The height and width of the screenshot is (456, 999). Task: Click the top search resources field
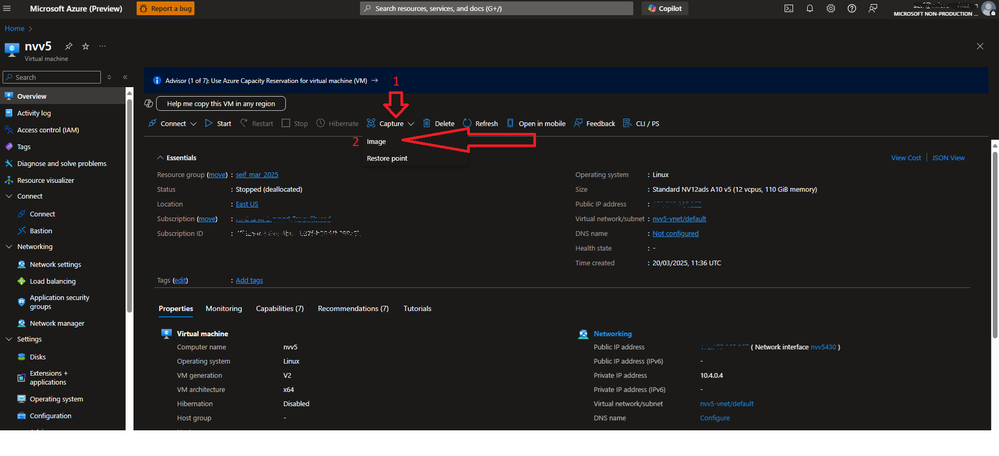point(496,8)
